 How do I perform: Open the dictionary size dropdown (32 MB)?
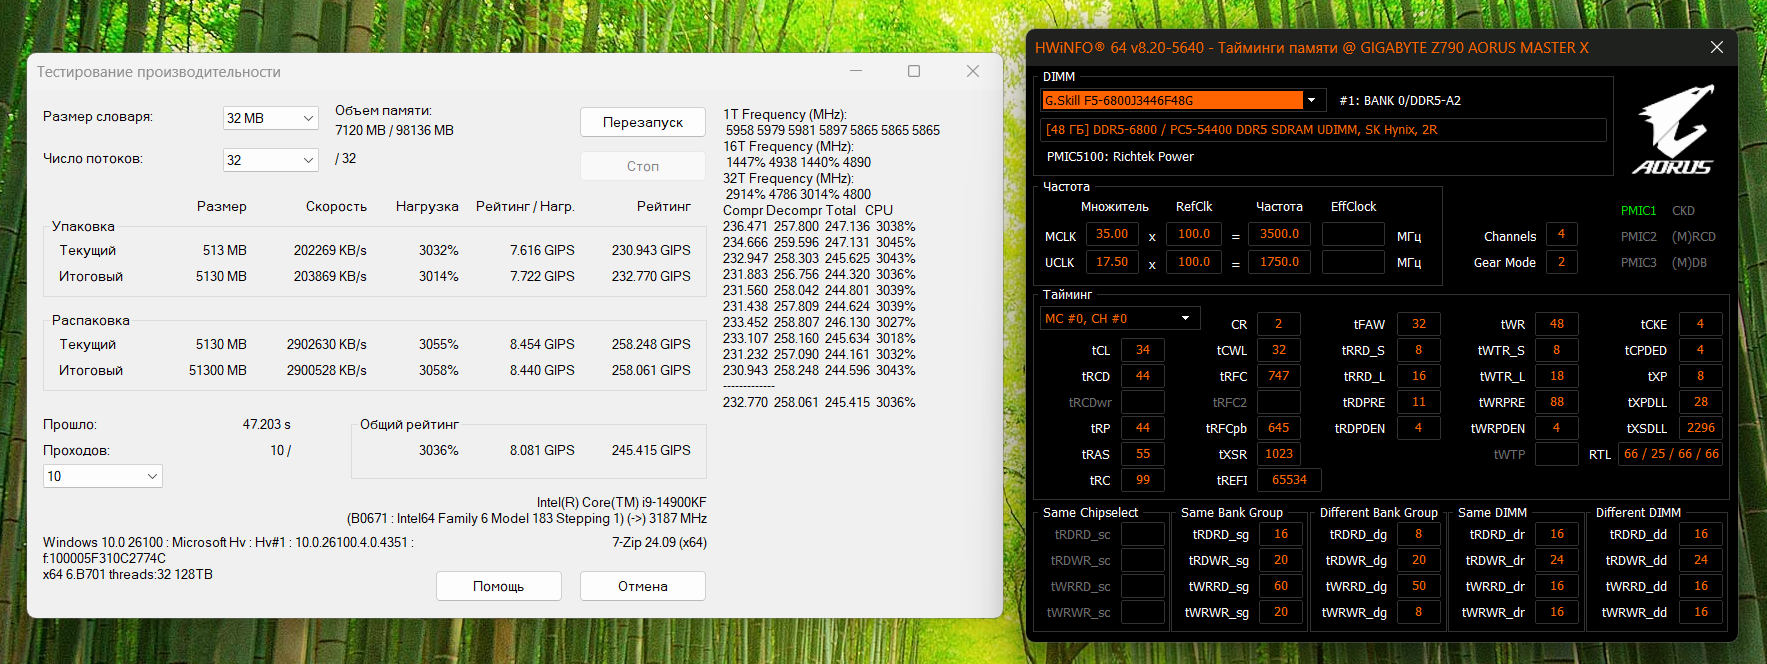270,118
